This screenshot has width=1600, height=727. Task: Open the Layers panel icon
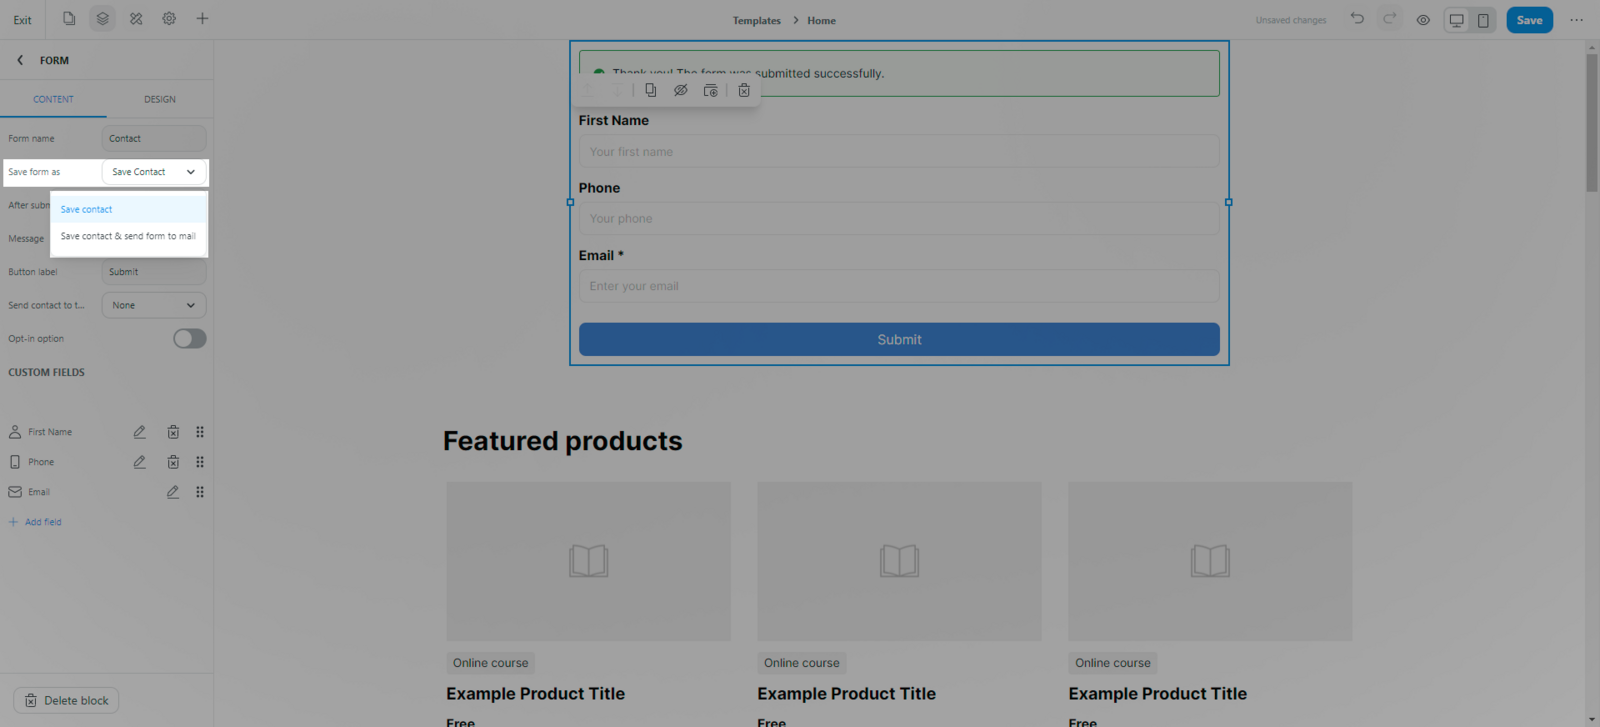102,19
